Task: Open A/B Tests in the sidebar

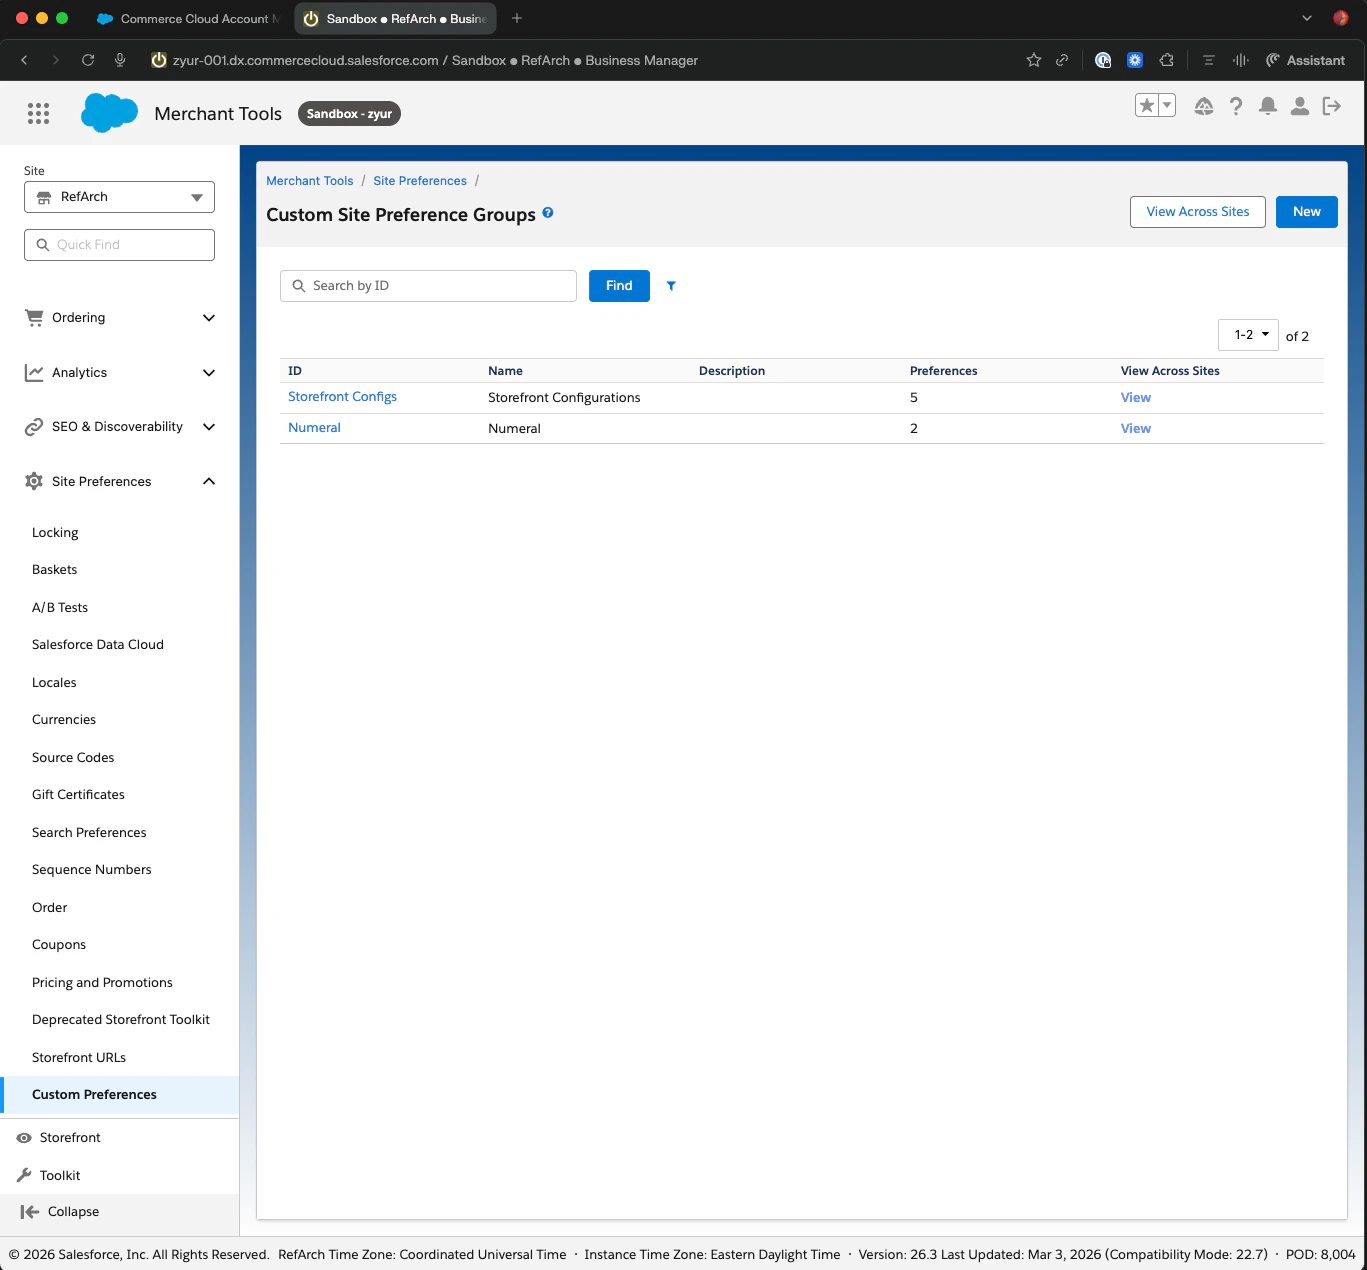Action: click(x=60, y=608)
